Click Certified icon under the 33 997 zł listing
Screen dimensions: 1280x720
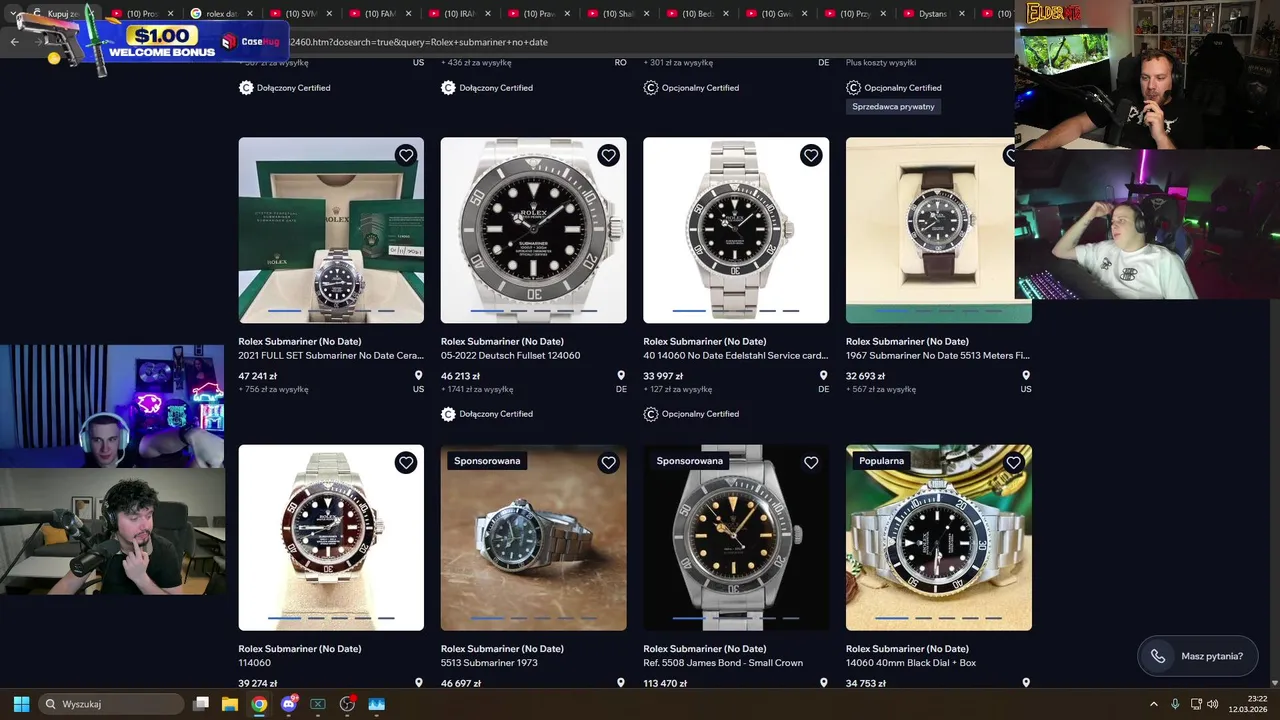[650, 414]
